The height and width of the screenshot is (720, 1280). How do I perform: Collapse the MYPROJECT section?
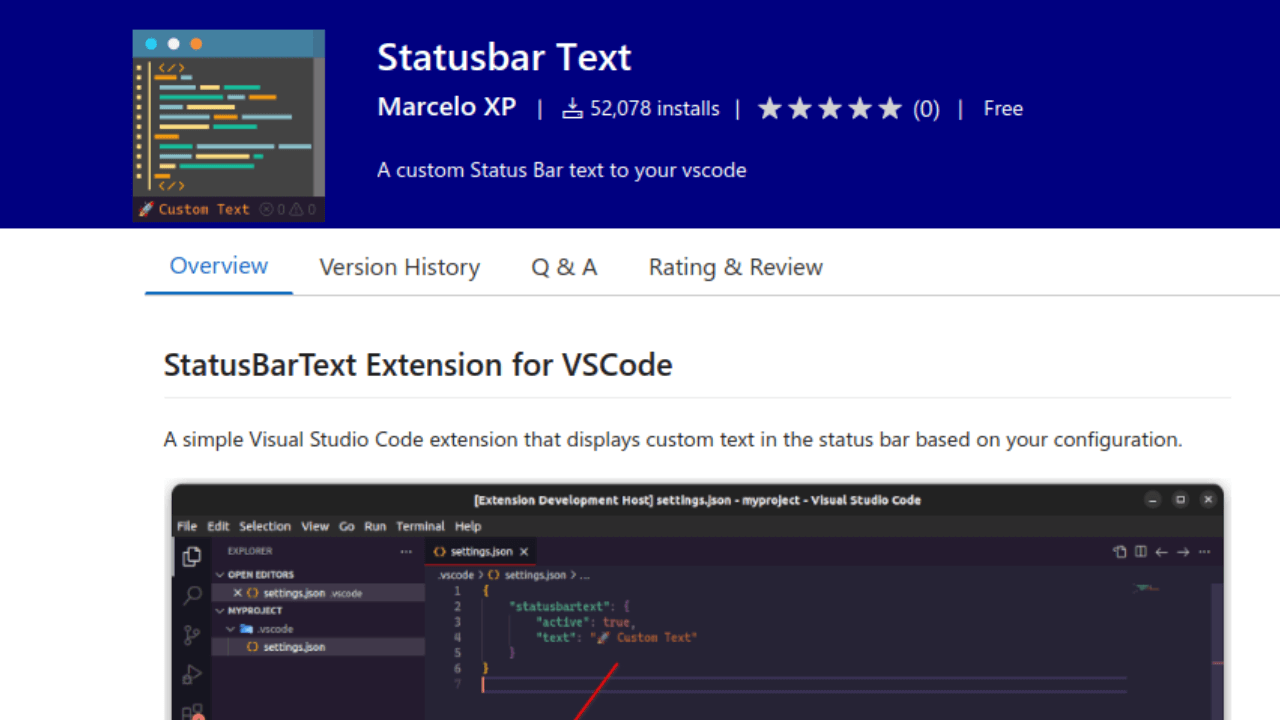tap(219, 610)
